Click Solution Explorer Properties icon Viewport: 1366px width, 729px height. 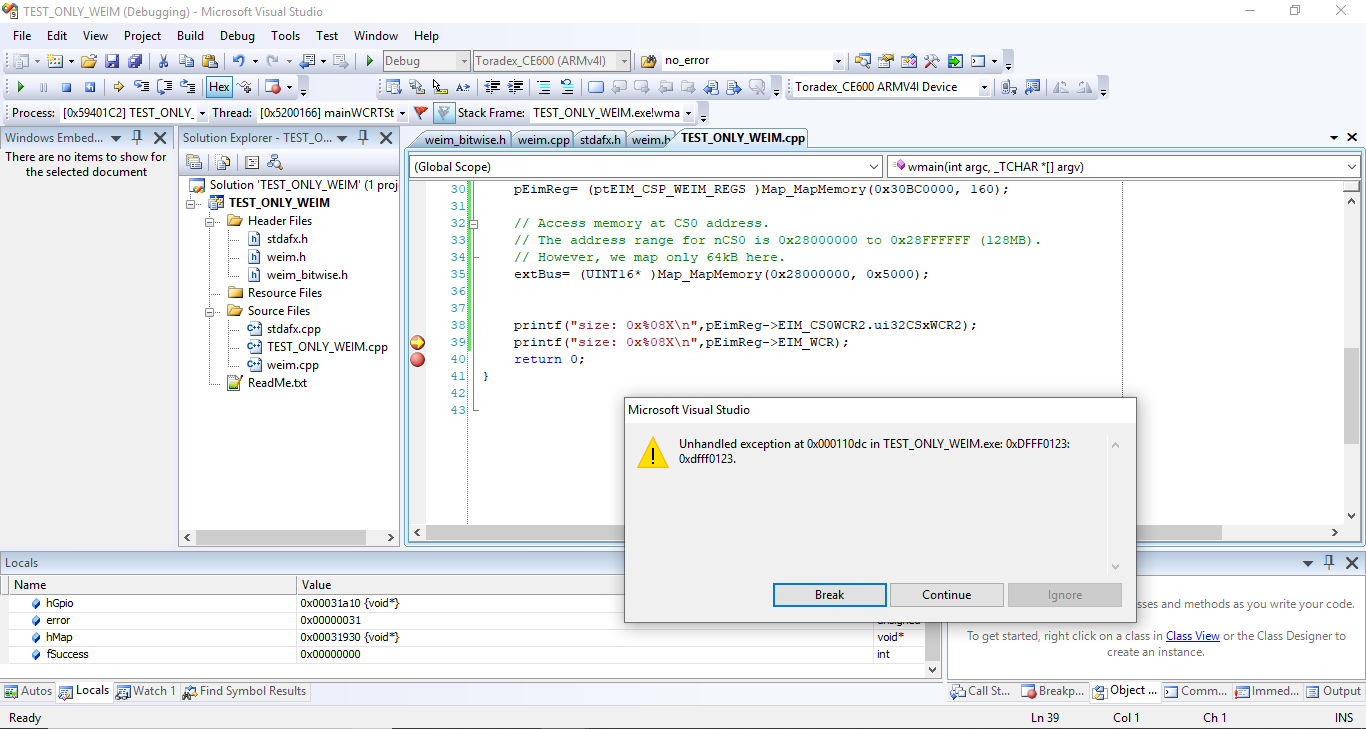(194, 162)
